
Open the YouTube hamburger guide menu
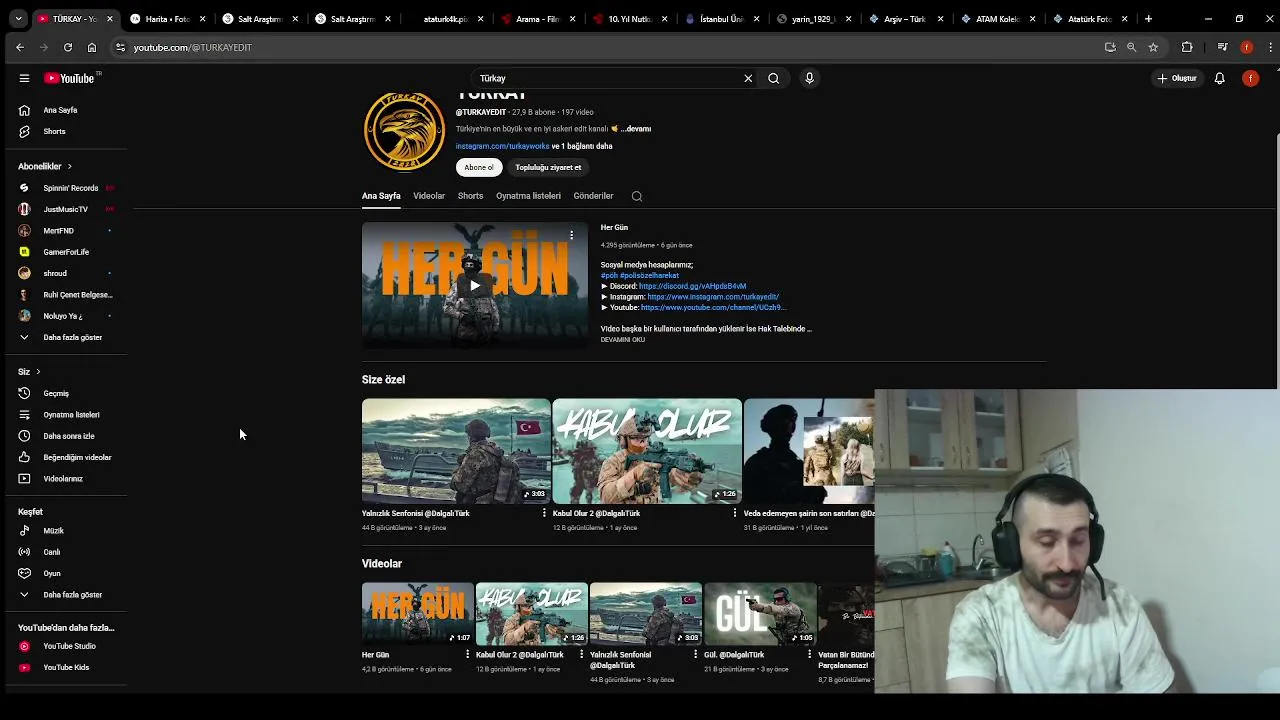tap(24, 78)
